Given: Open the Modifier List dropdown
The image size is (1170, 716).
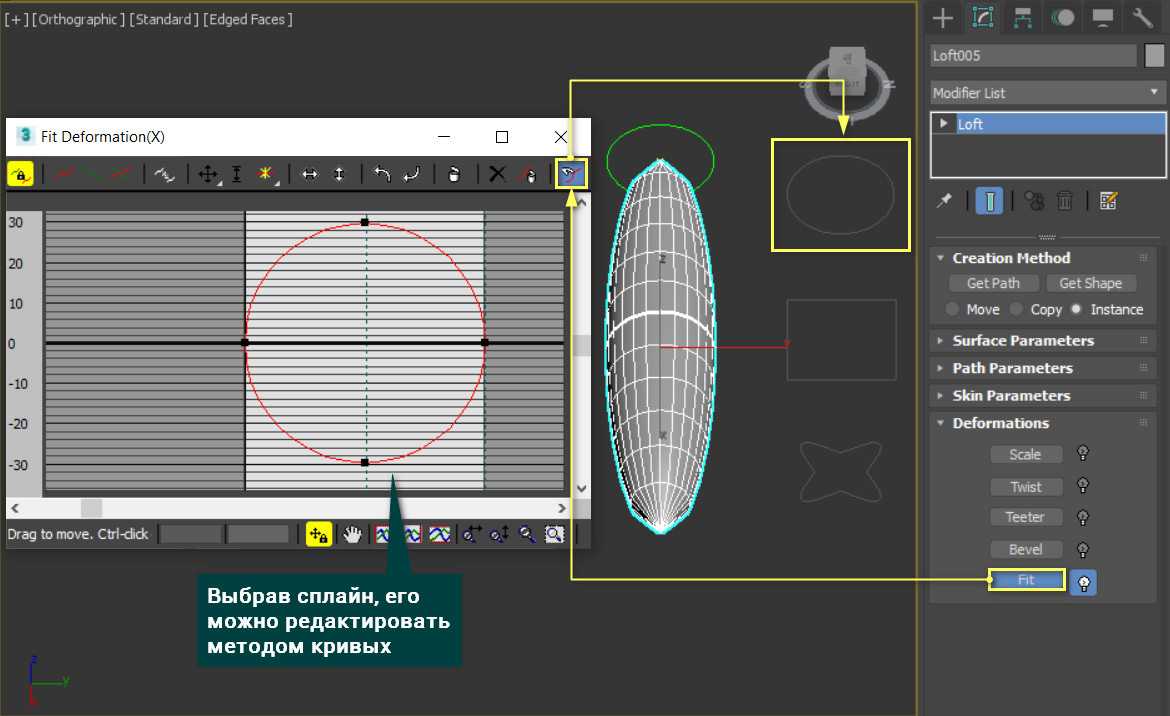Looking at the screenshot, I should [x=1048, y=93].
